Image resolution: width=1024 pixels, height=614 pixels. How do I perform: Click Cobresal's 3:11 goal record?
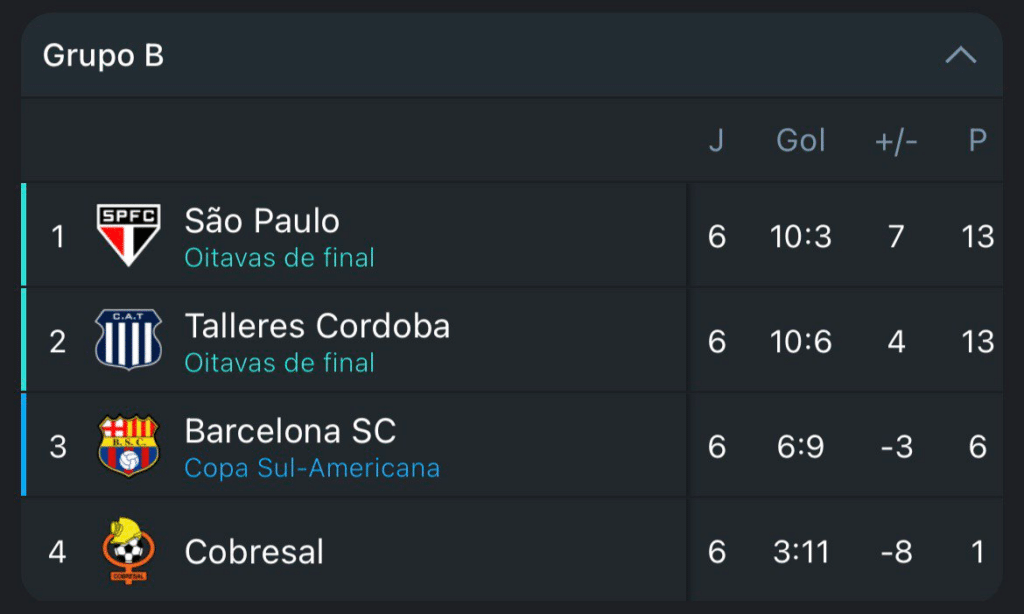[801, 552]
